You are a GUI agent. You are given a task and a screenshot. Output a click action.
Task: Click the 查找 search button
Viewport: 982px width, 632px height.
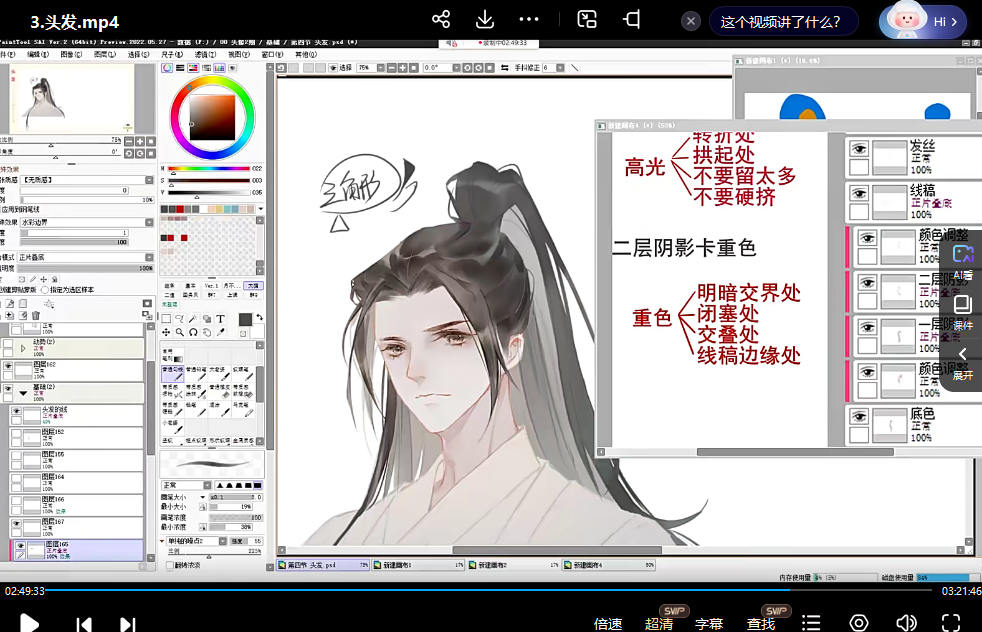coord(761,624)
